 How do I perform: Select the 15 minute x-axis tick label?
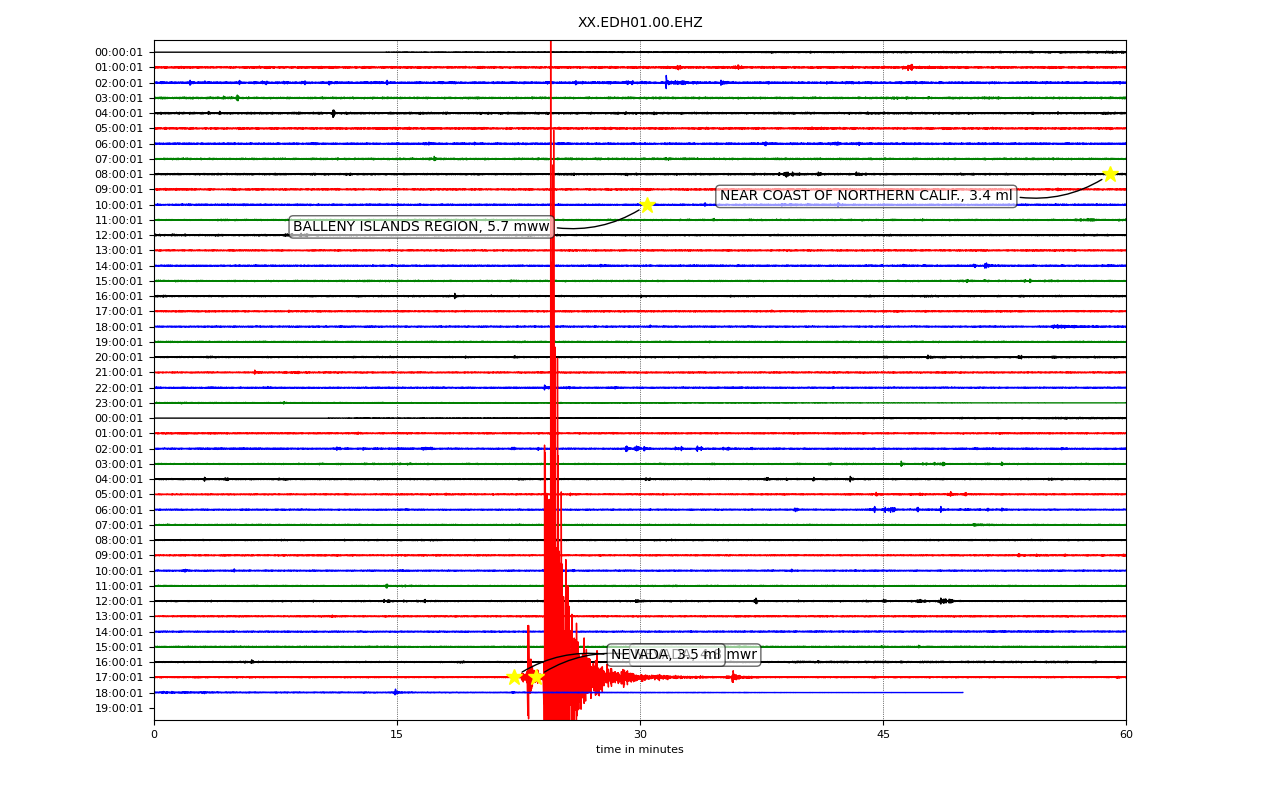397,735
